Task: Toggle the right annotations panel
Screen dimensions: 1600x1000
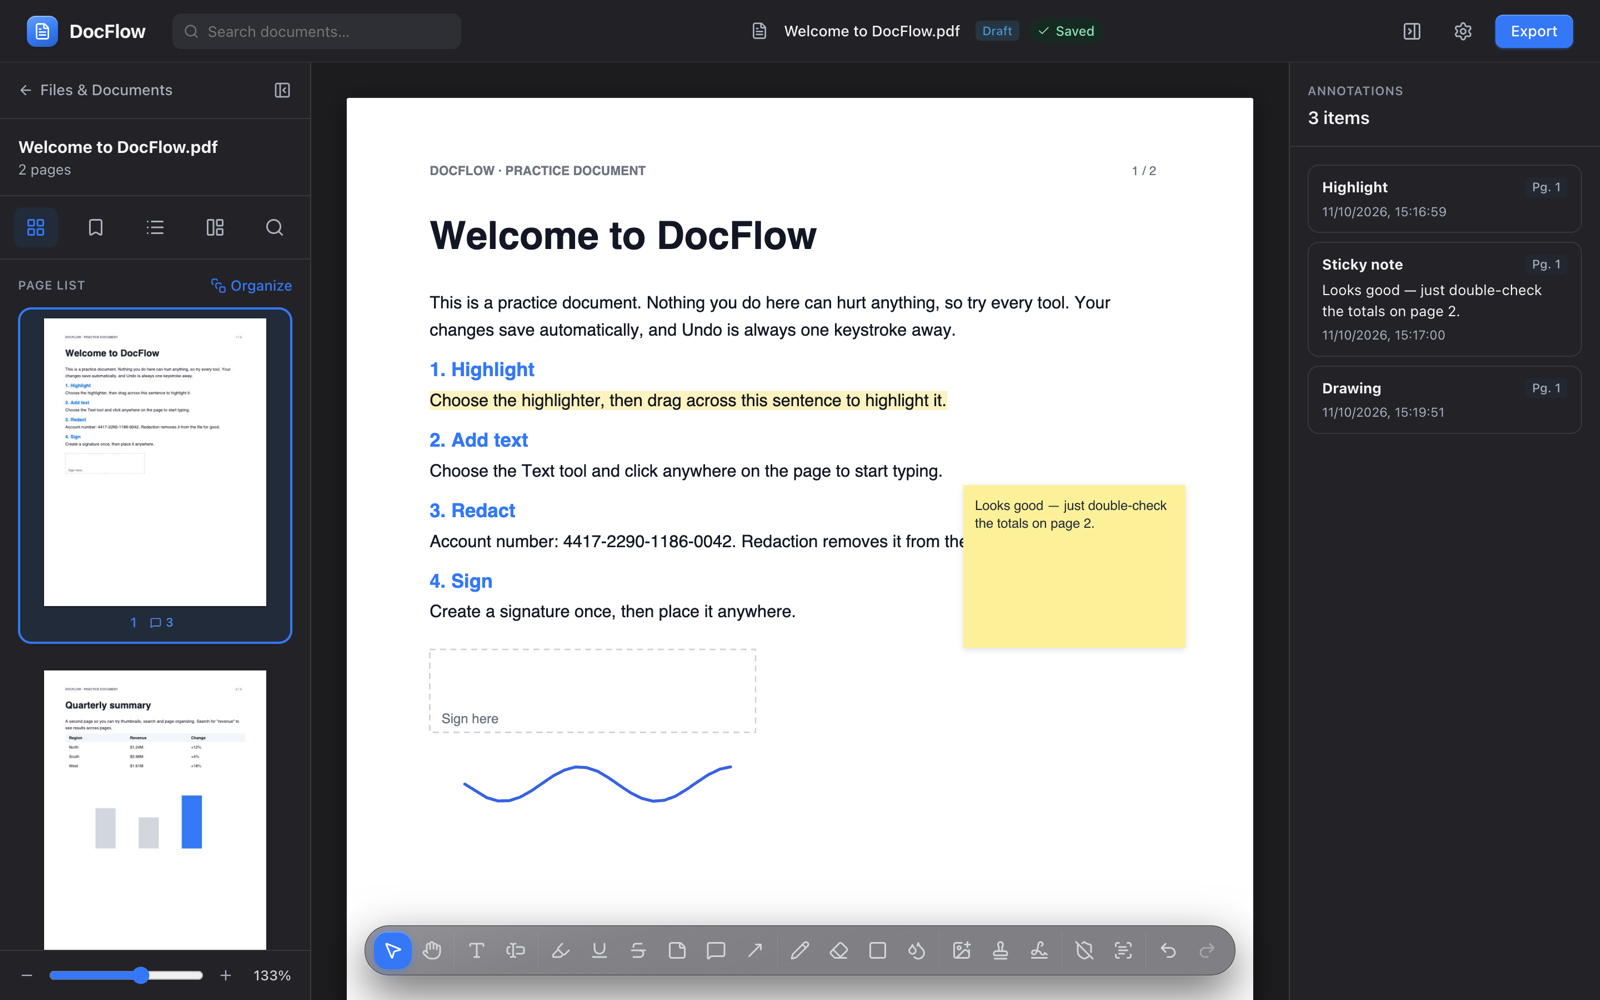Action: pyautogui.click(x=1412, y=31)
